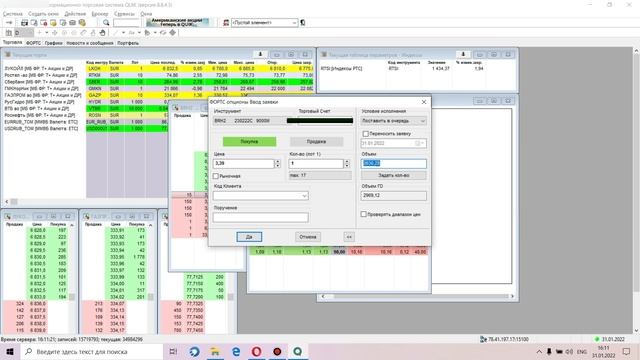
Task: Open the Opera browser from the taskbar
Action: pos(256,351)
